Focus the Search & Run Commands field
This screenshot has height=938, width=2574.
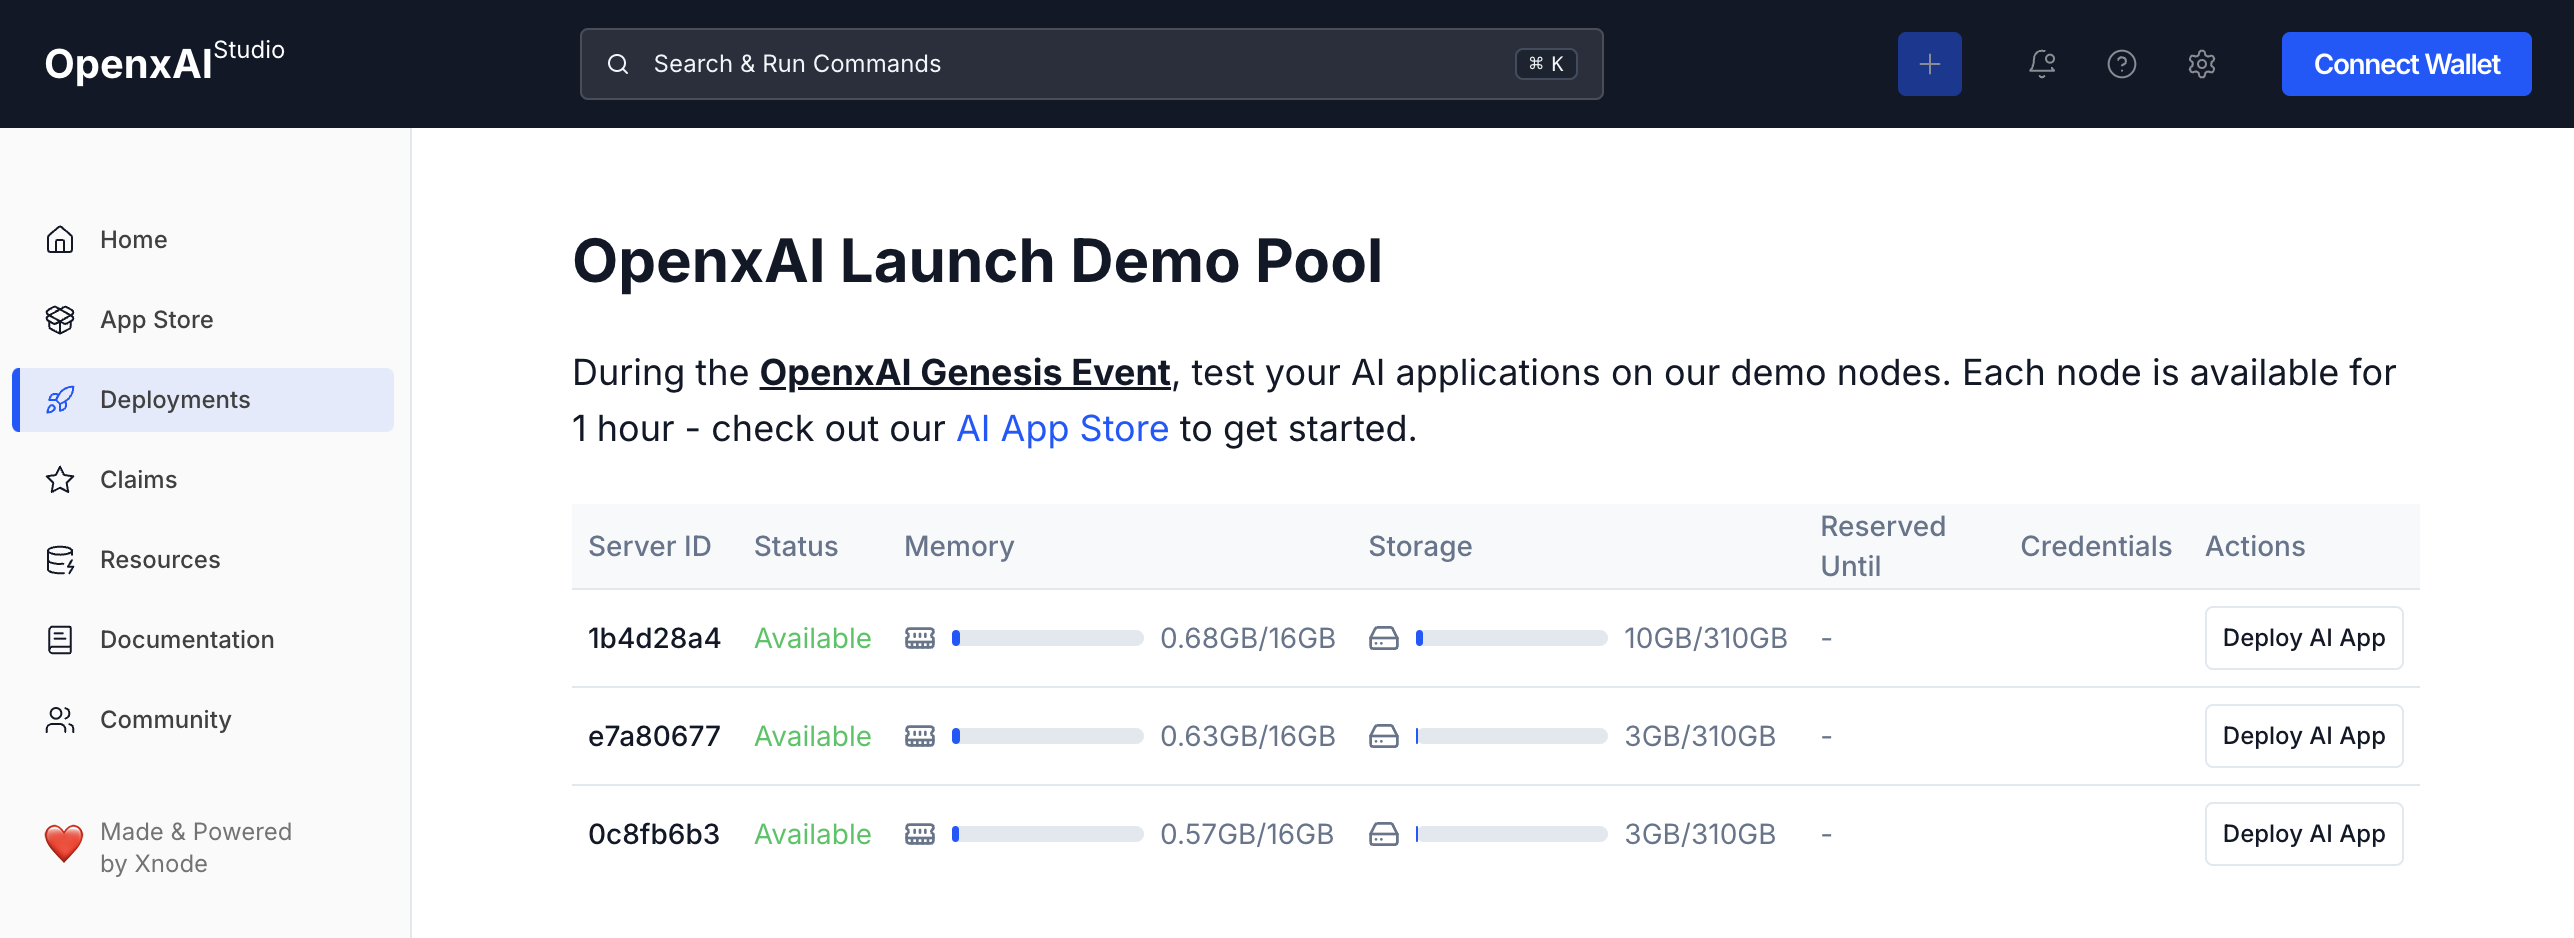coord(1090,64)
